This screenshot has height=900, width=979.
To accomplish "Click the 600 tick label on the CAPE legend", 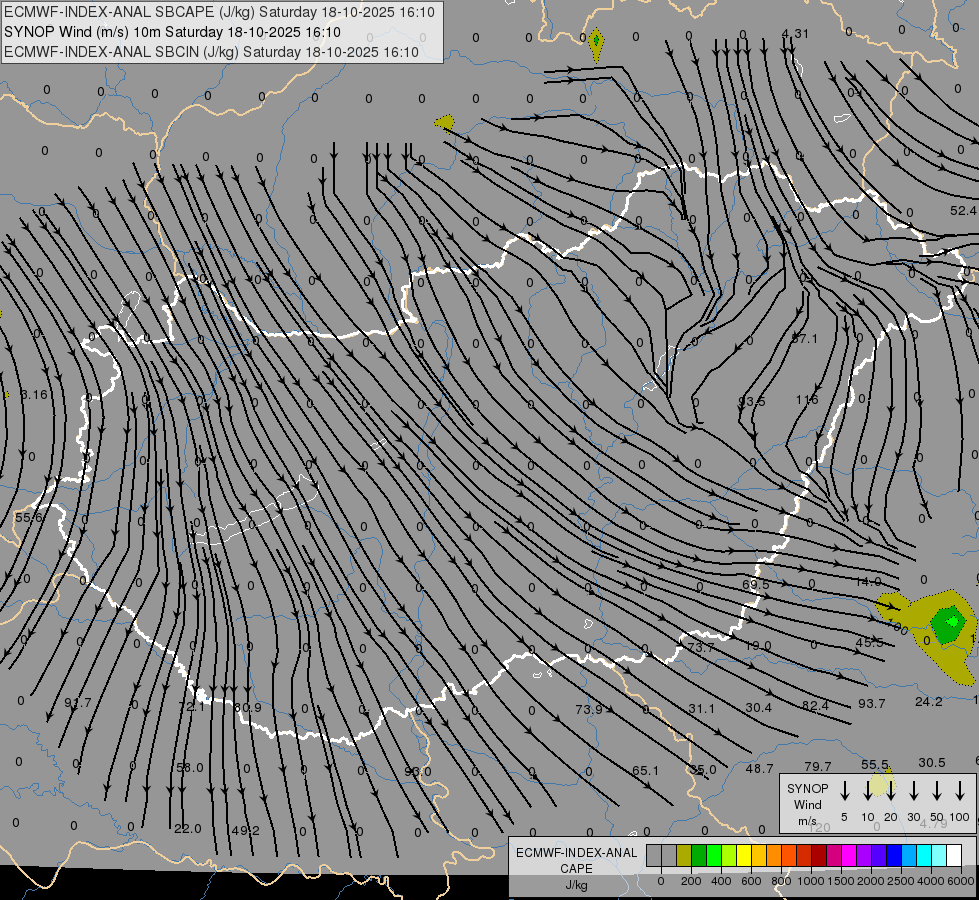I will pyautogui.click(x=751, y=881).
